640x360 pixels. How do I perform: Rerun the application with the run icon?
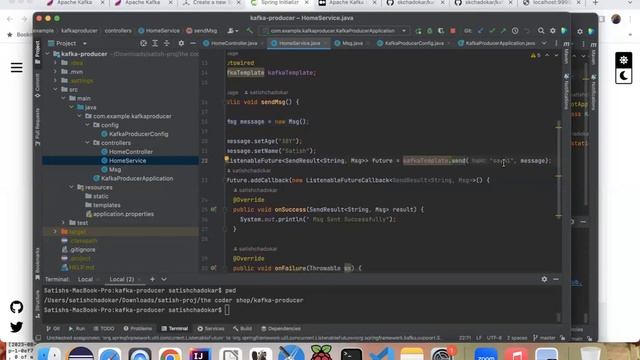click(418, 31)
